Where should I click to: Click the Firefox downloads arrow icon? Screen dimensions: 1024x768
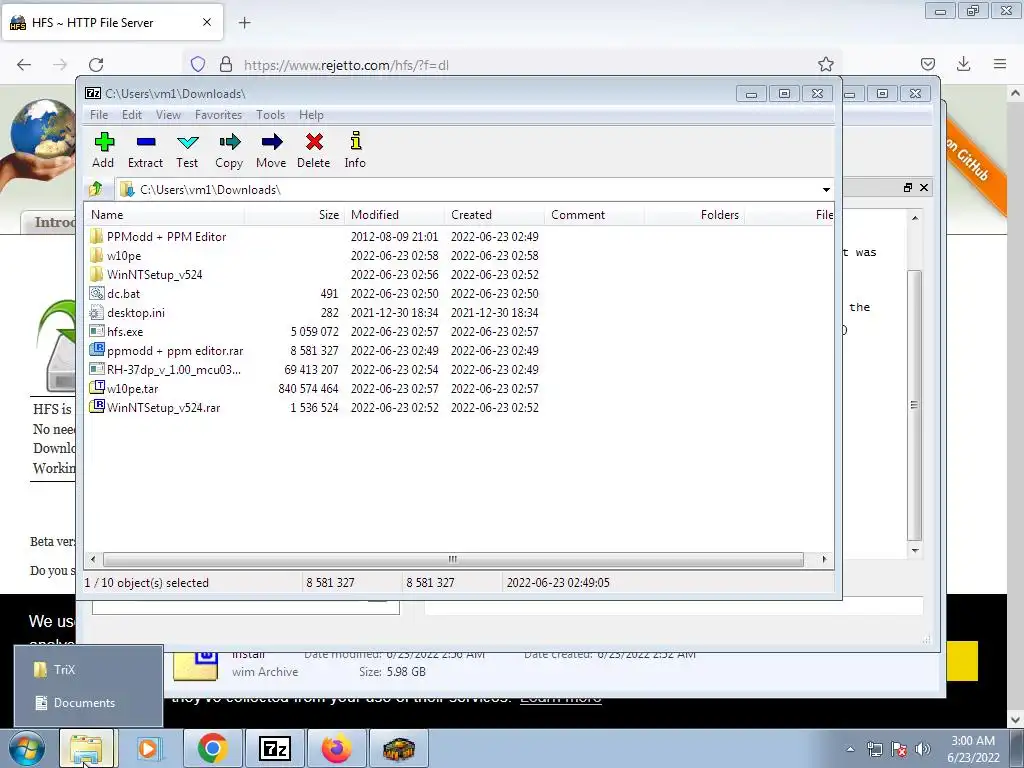[x=963, y=64]
